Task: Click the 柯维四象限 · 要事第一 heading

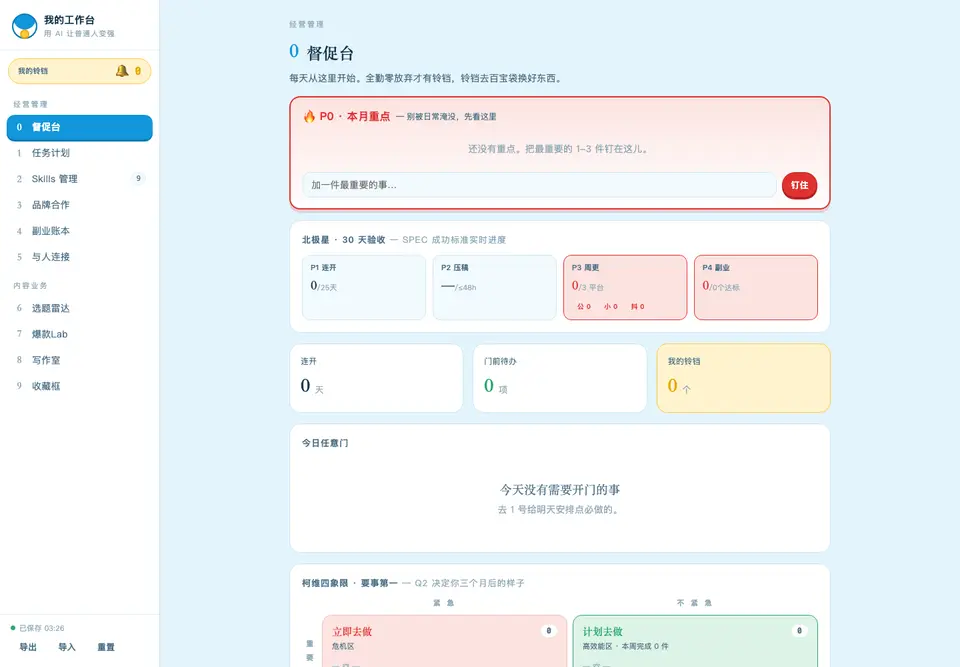Action: [349, 583]
